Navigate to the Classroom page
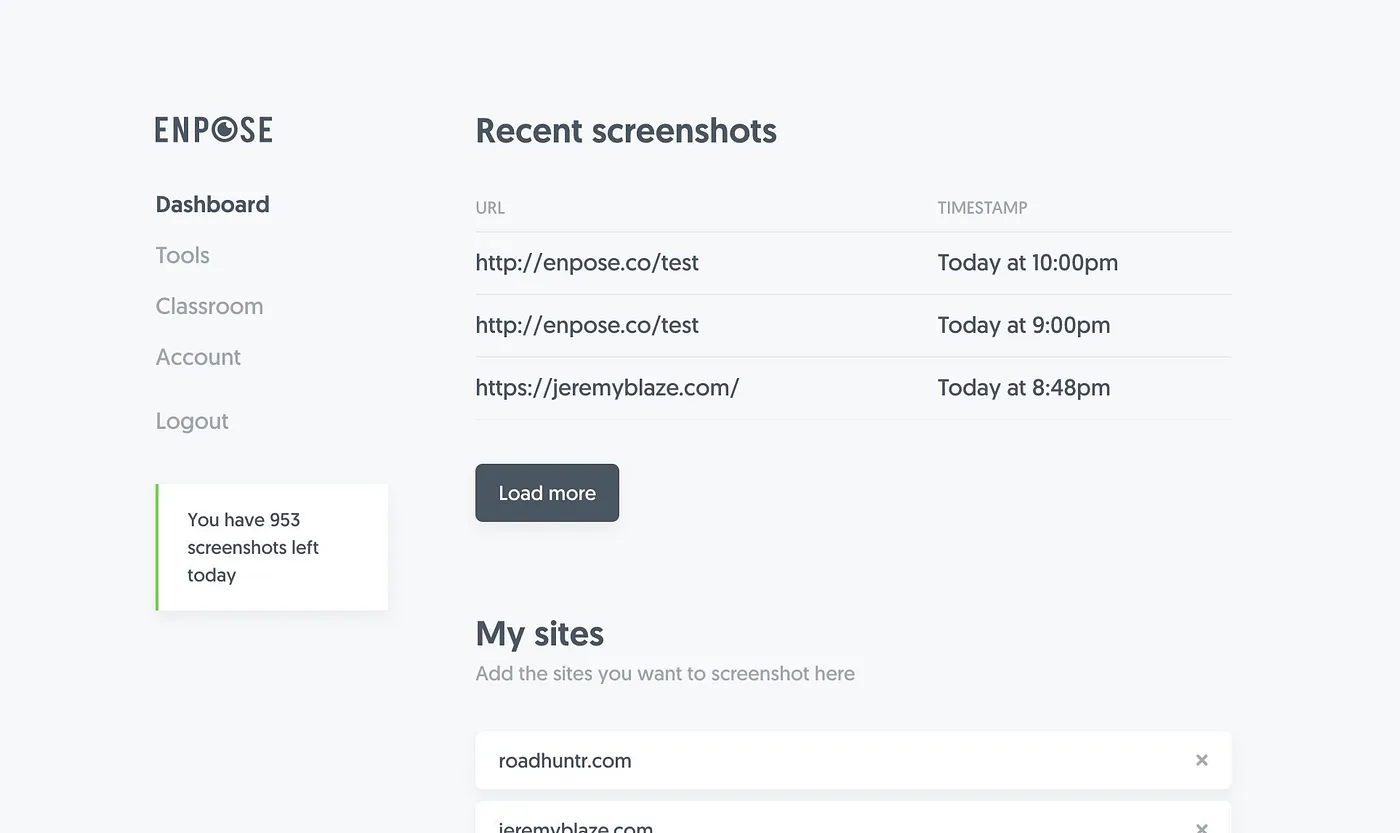Image resolution: width=1400 pixels, height=833 pixels. click(209, 306)
